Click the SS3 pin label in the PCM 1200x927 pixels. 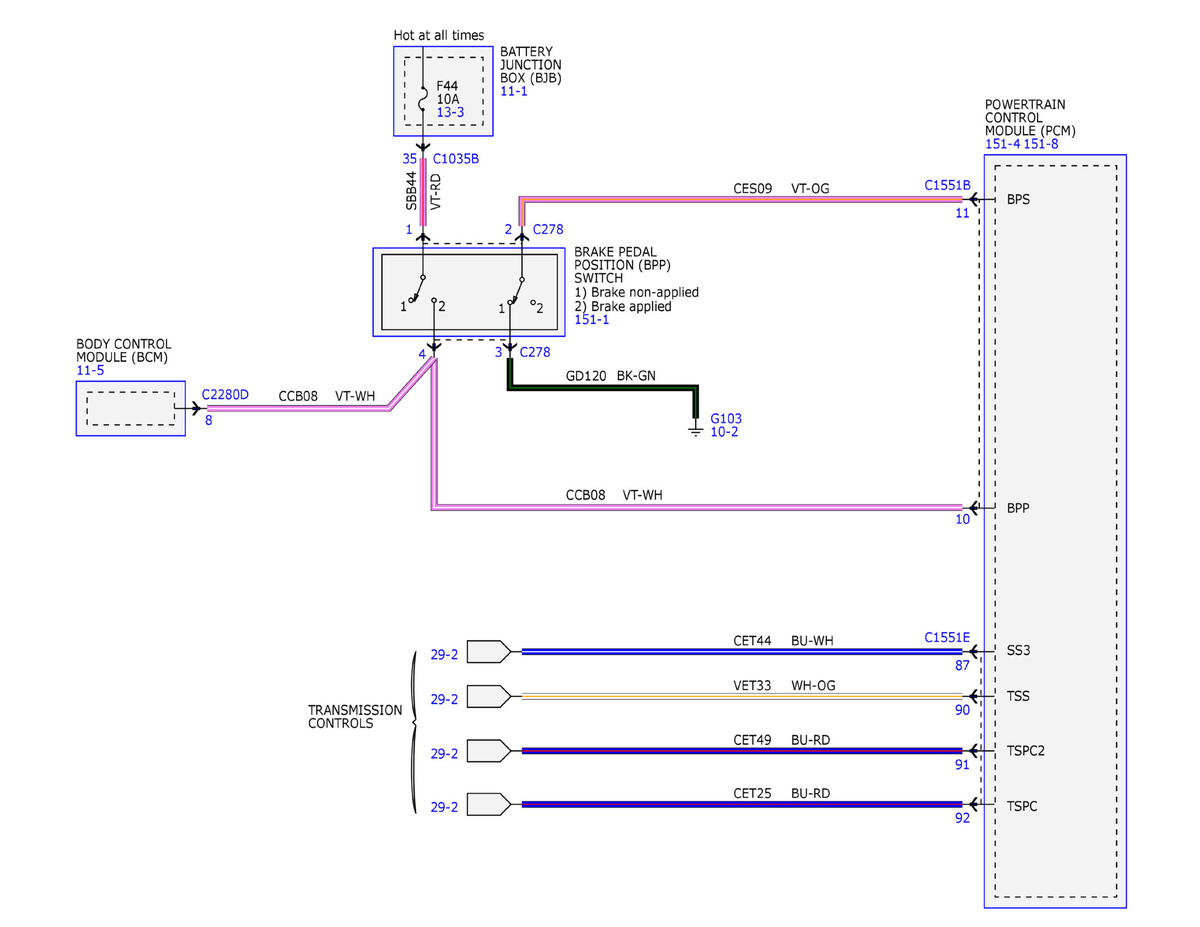pyautogui.click(x=1019, y=651)
